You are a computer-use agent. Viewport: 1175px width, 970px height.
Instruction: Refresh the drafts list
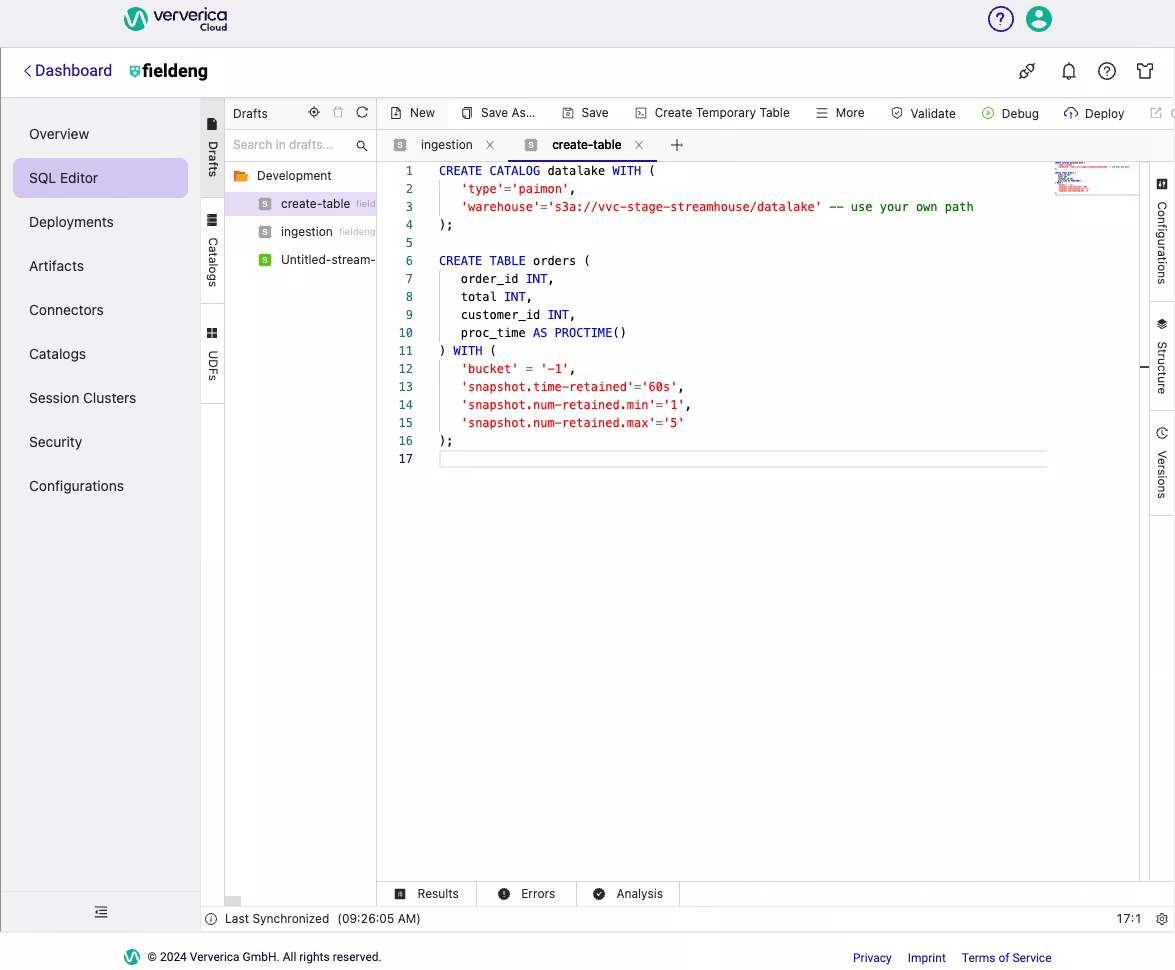362,112
